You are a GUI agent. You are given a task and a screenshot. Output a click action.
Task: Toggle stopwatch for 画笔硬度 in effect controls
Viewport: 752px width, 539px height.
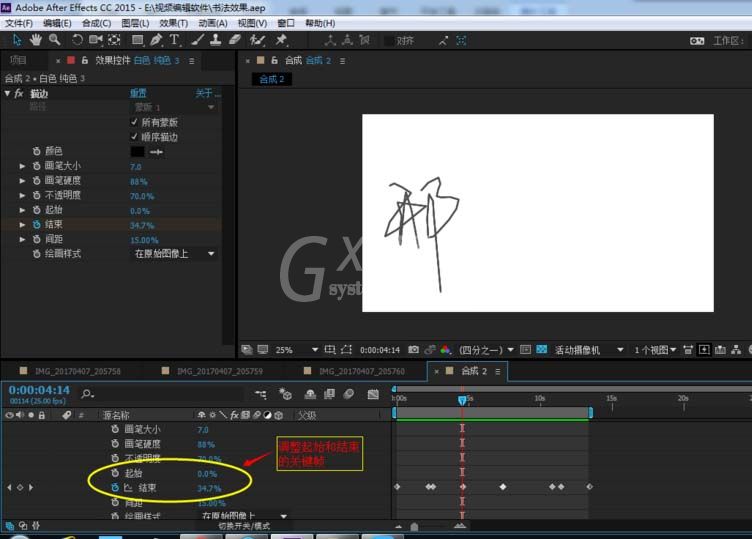(x=36, y=181)
